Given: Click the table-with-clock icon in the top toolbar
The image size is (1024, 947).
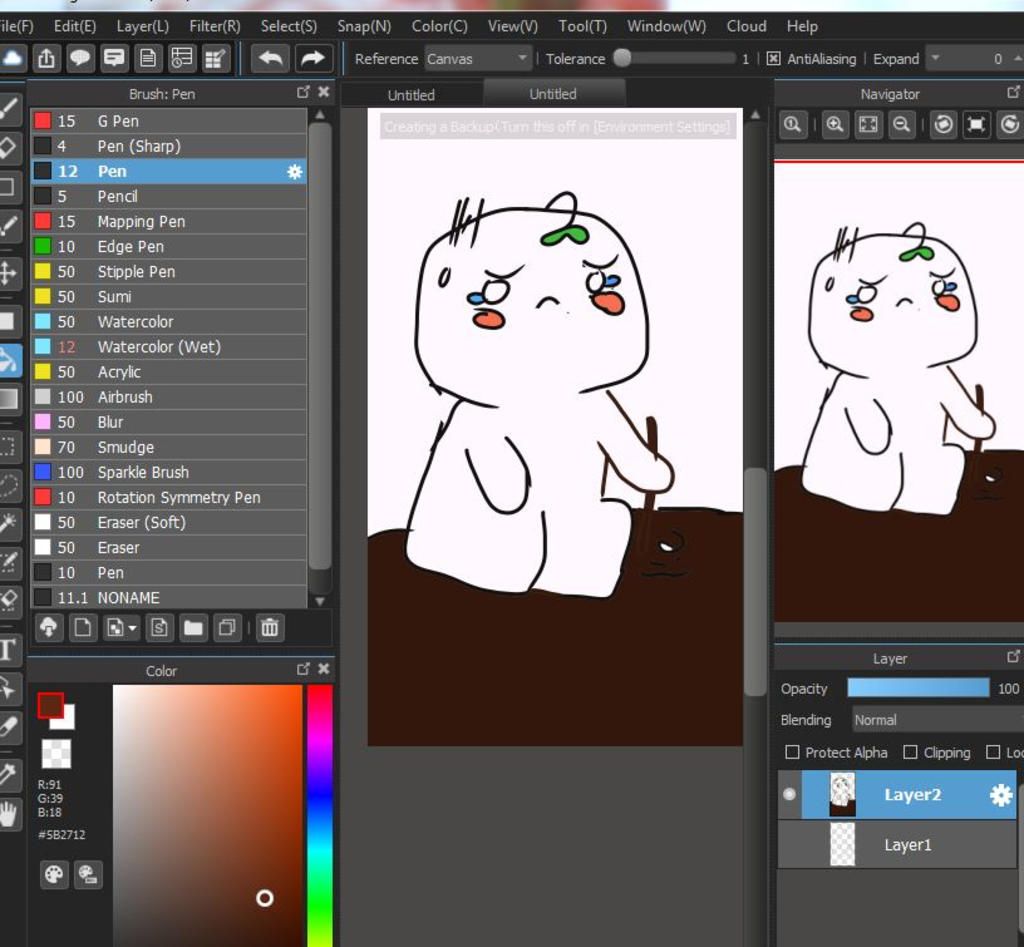Looking at the screenshot, I should [182, 59].
